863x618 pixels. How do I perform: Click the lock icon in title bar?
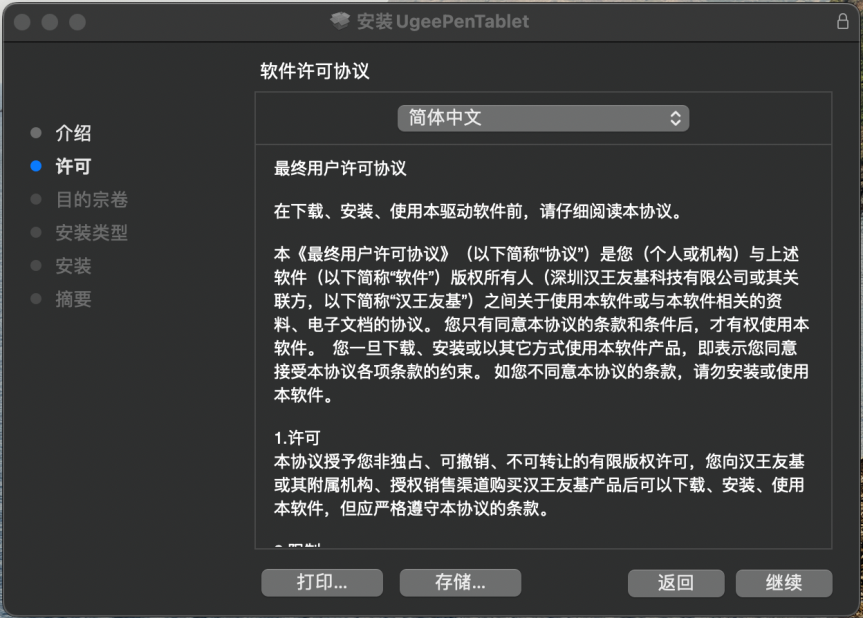[842, 21]
